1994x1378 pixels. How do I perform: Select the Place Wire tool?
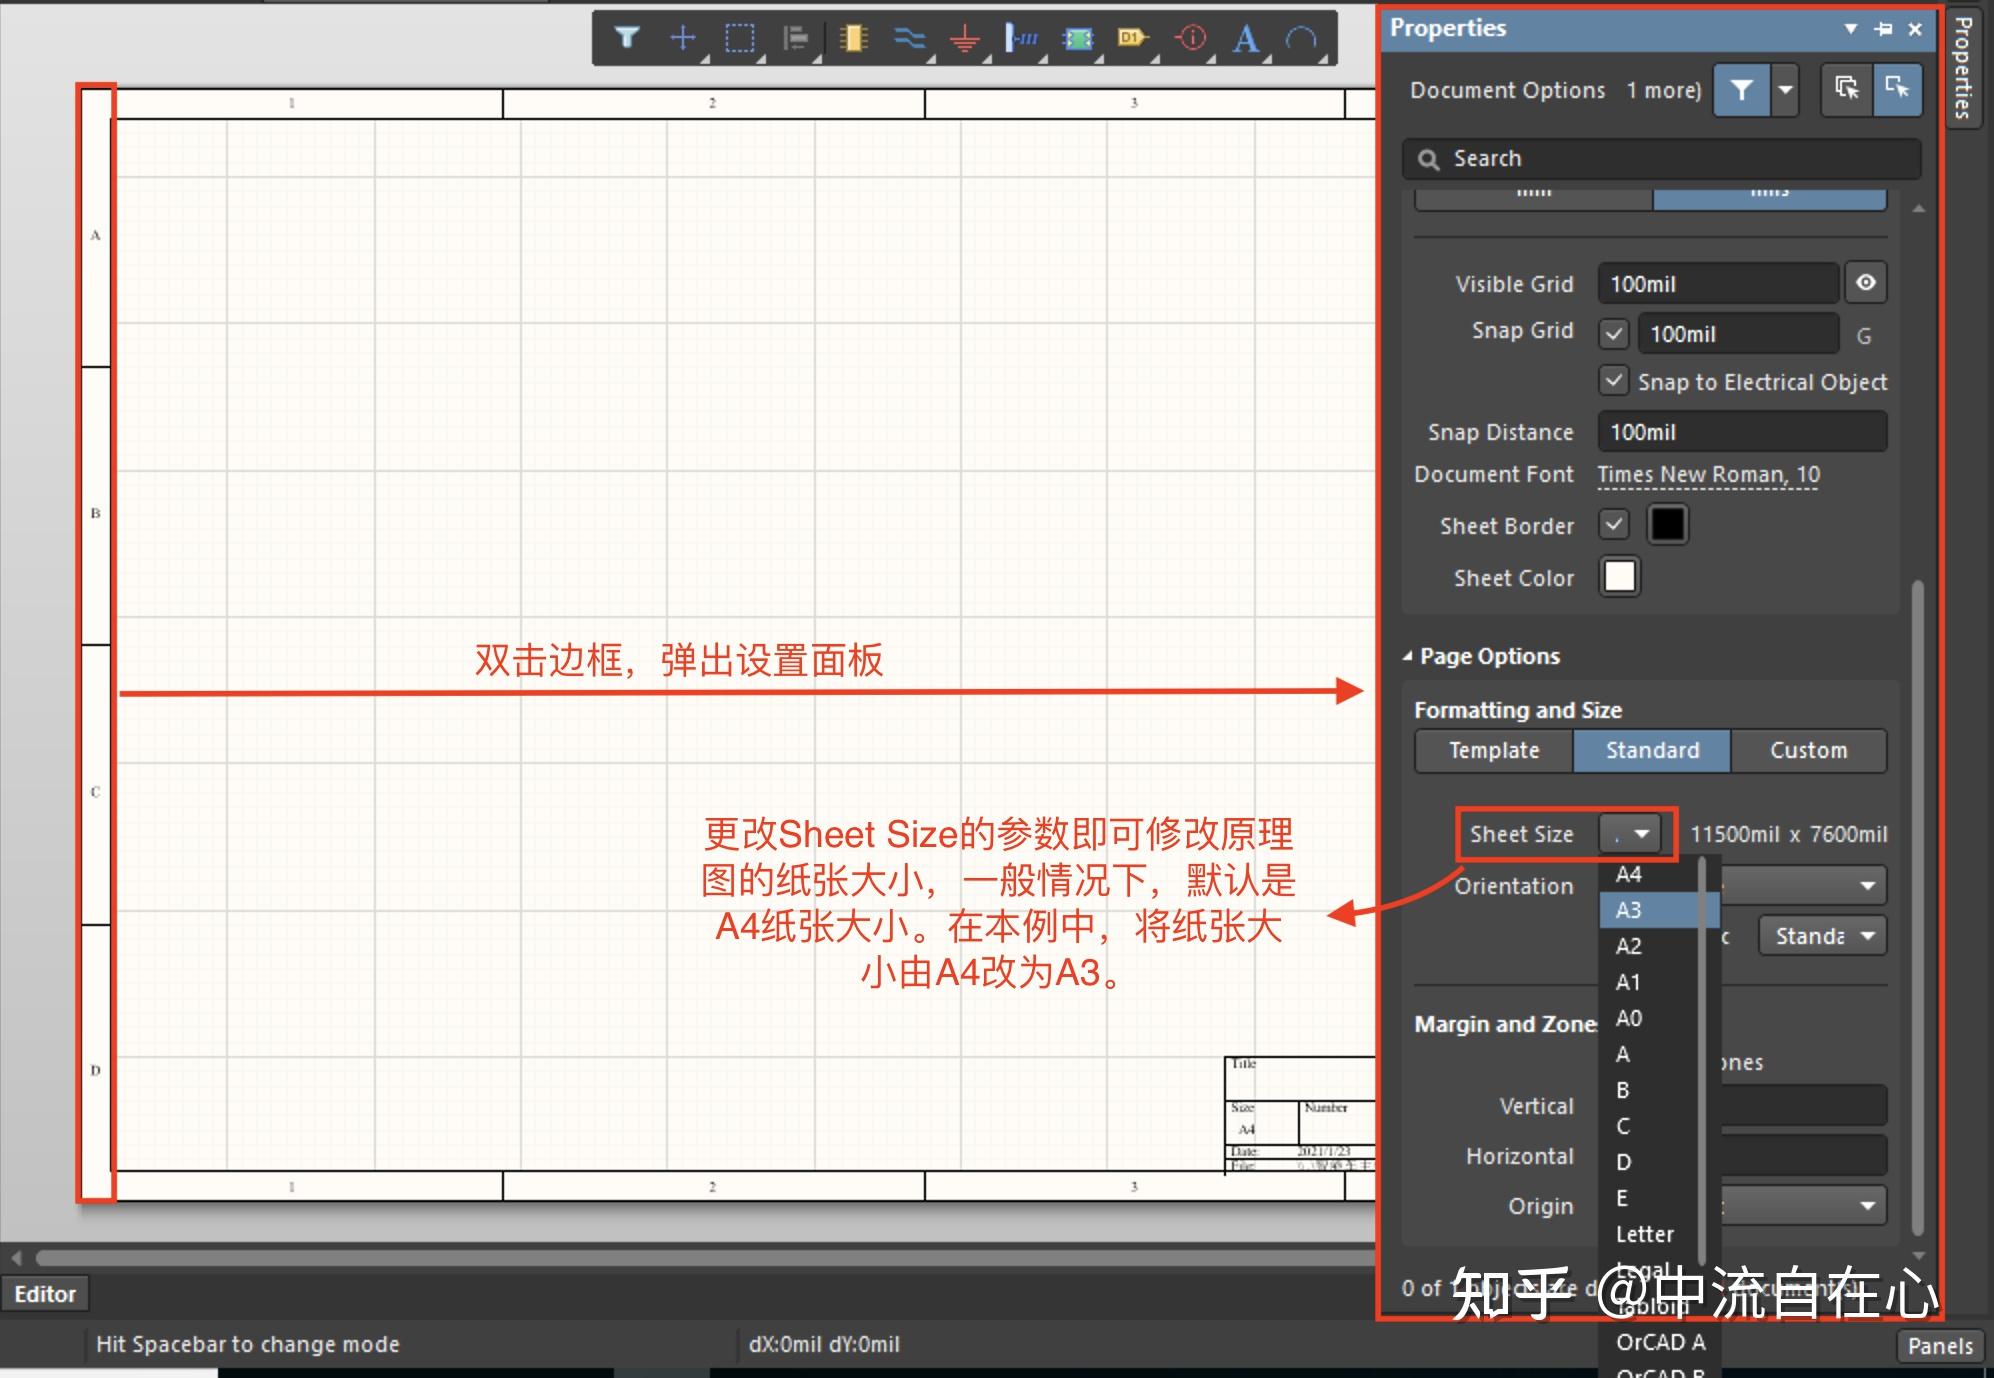(909, 38)
